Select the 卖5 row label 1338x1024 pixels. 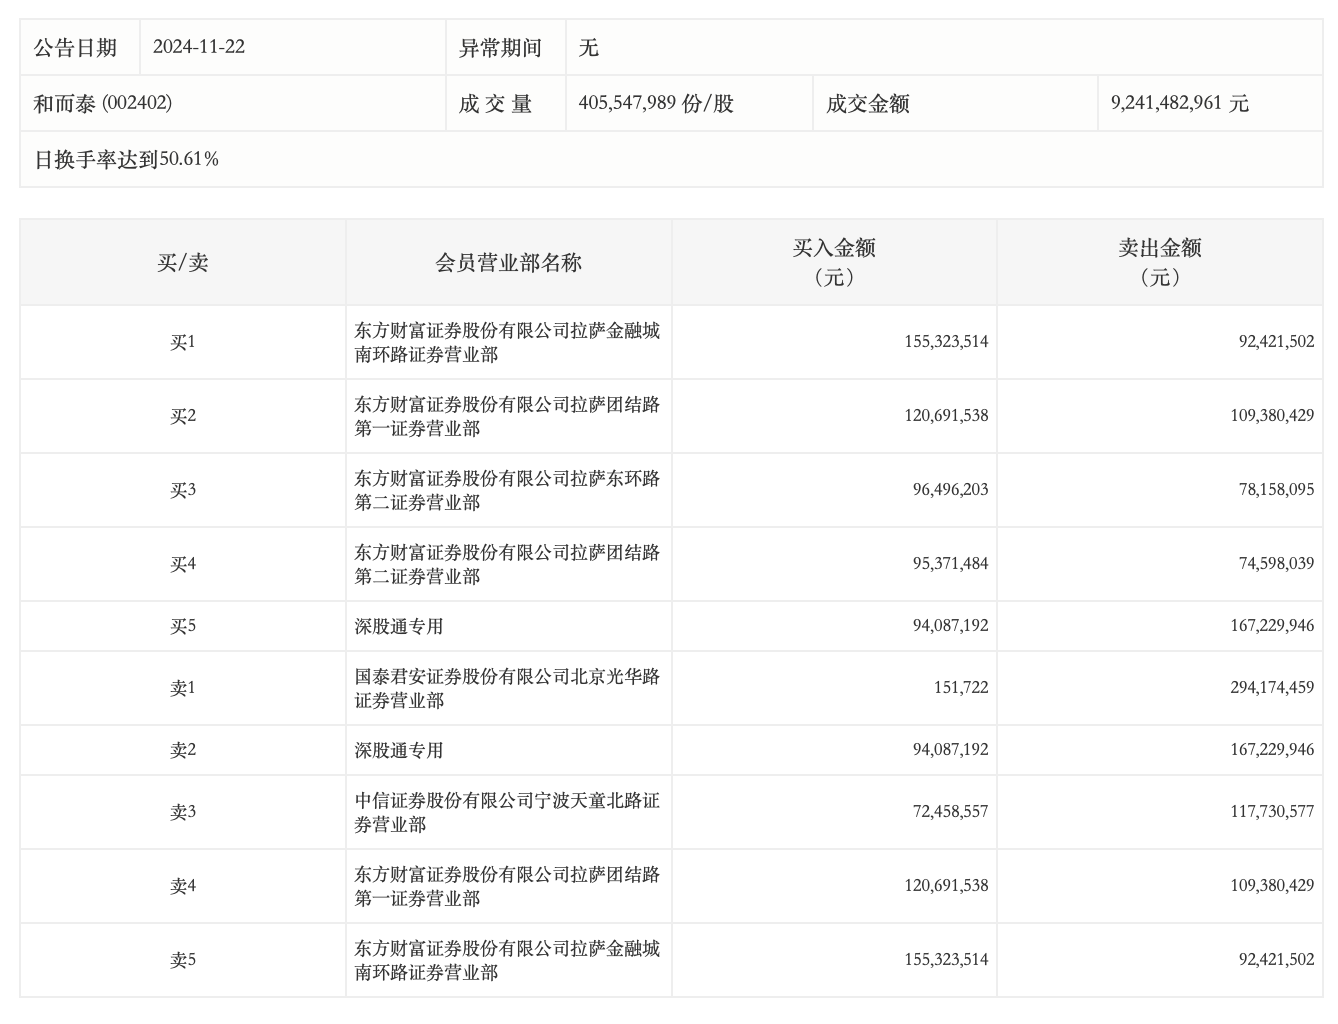tap(183, 961)
